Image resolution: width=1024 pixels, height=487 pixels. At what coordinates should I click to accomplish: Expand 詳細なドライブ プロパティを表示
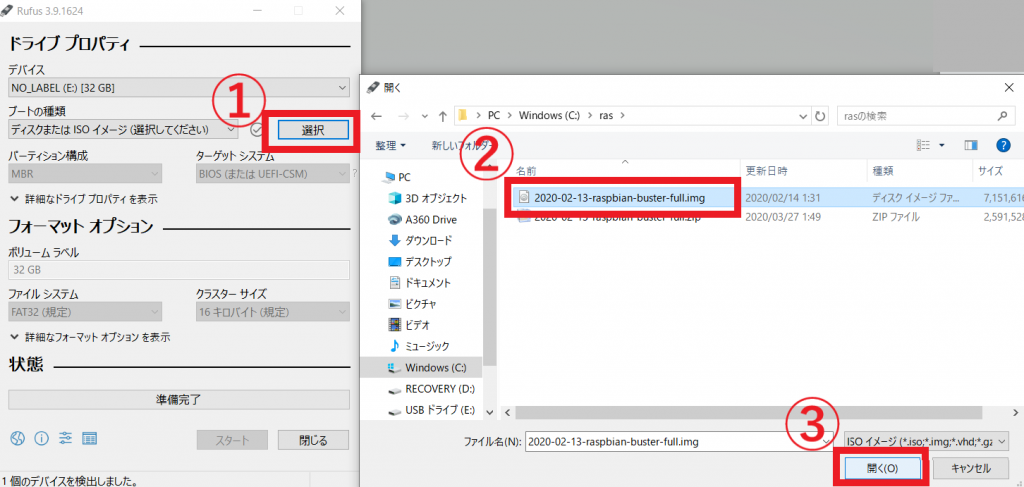pos(84,198)
